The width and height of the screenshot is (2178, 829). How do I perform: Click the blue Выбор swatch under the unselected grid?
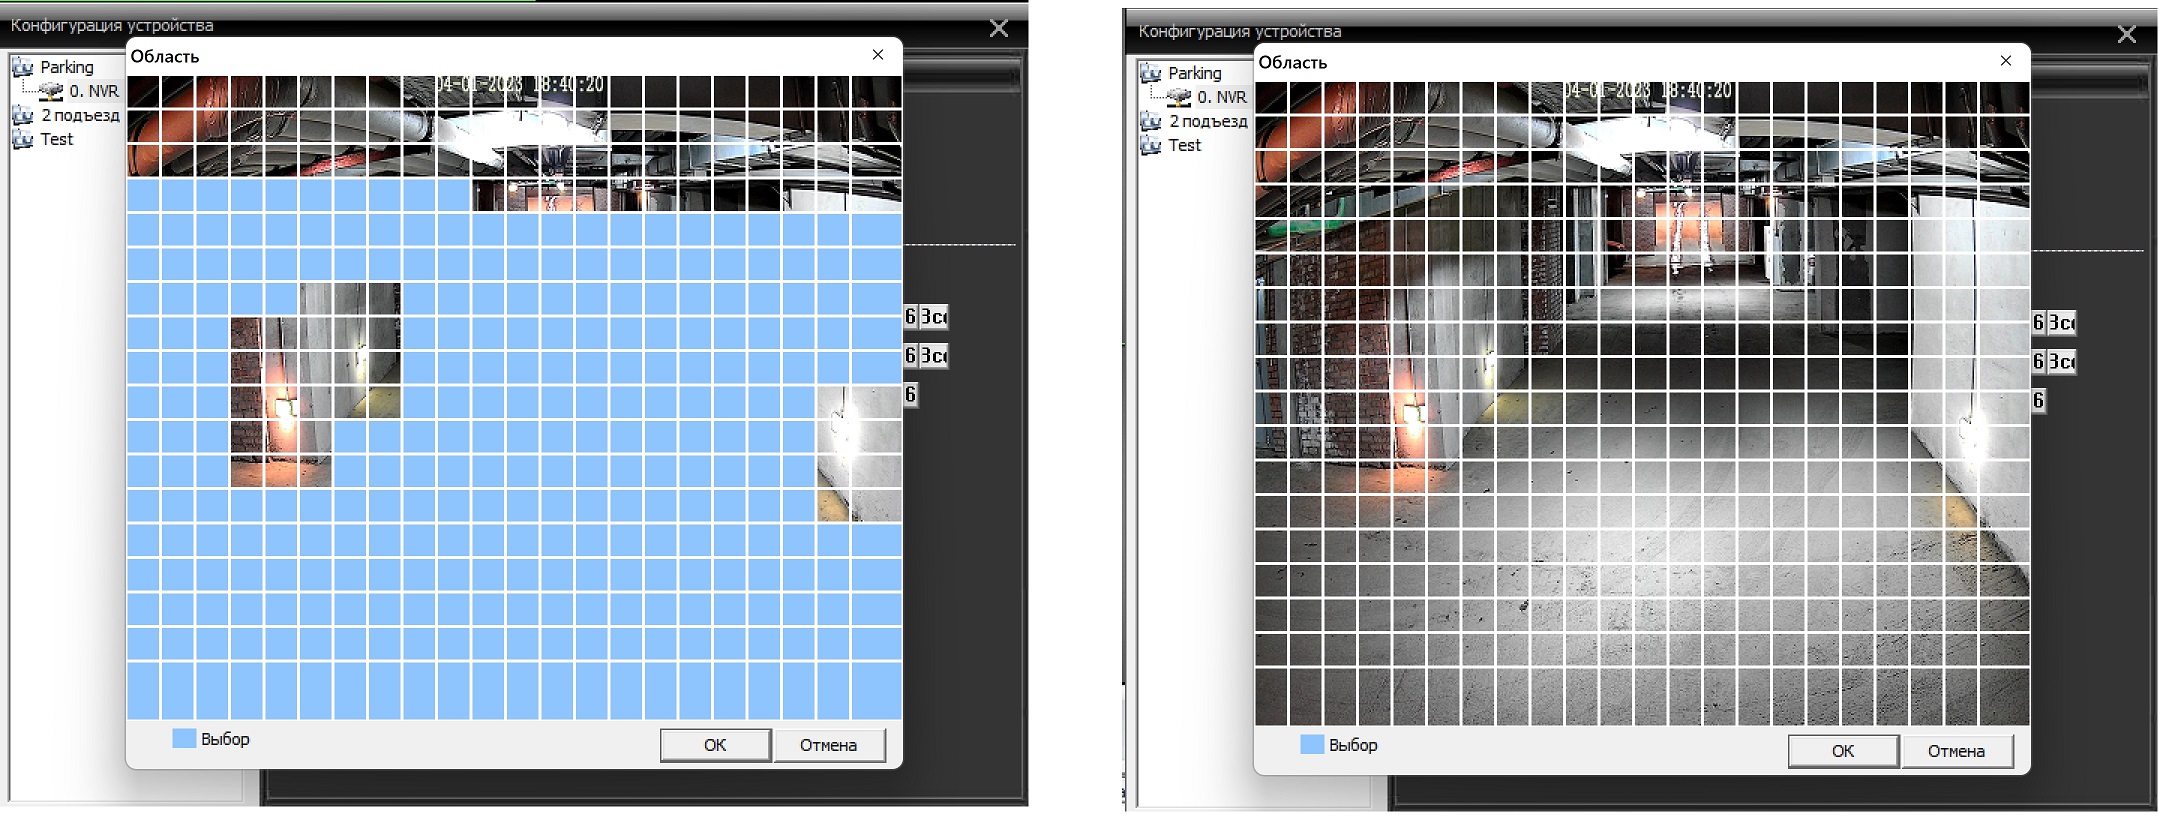[1312, 745]
